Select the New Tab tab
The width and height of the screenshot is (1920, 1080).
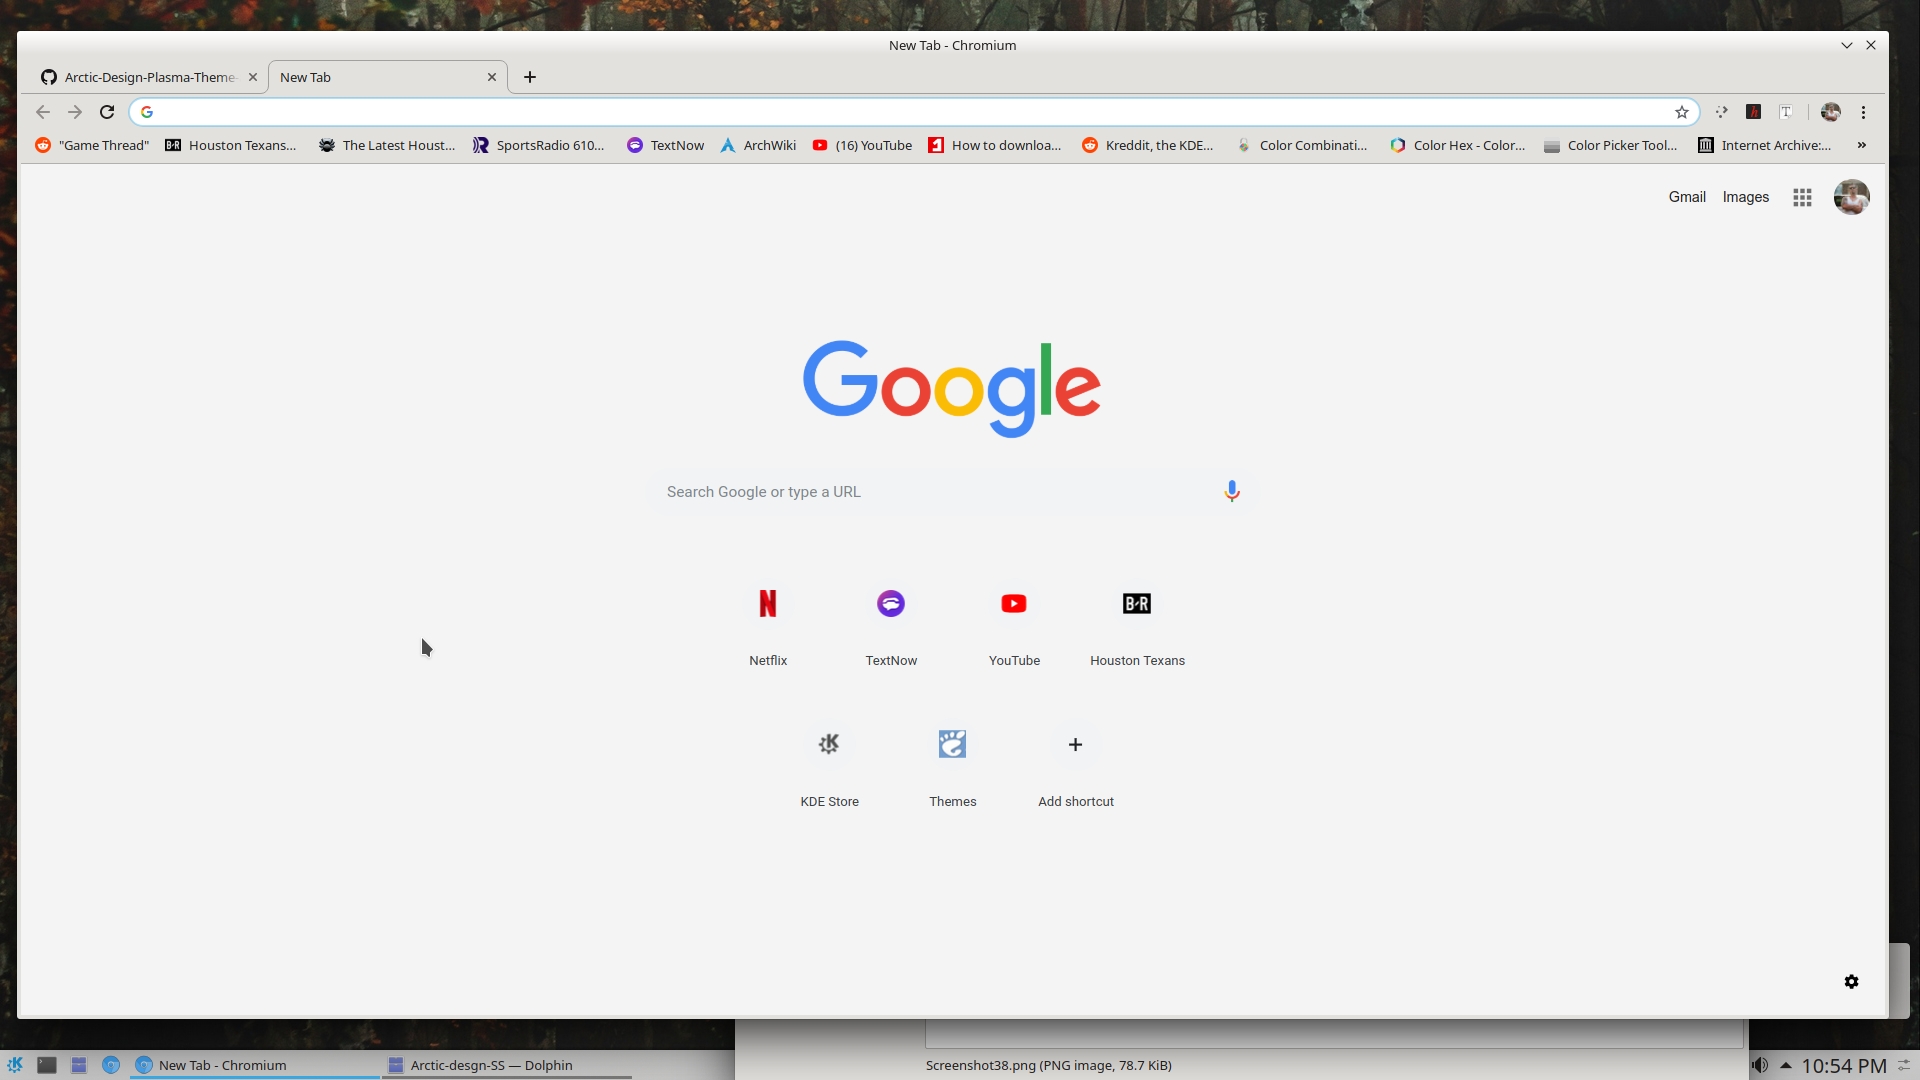coord(388,77)
